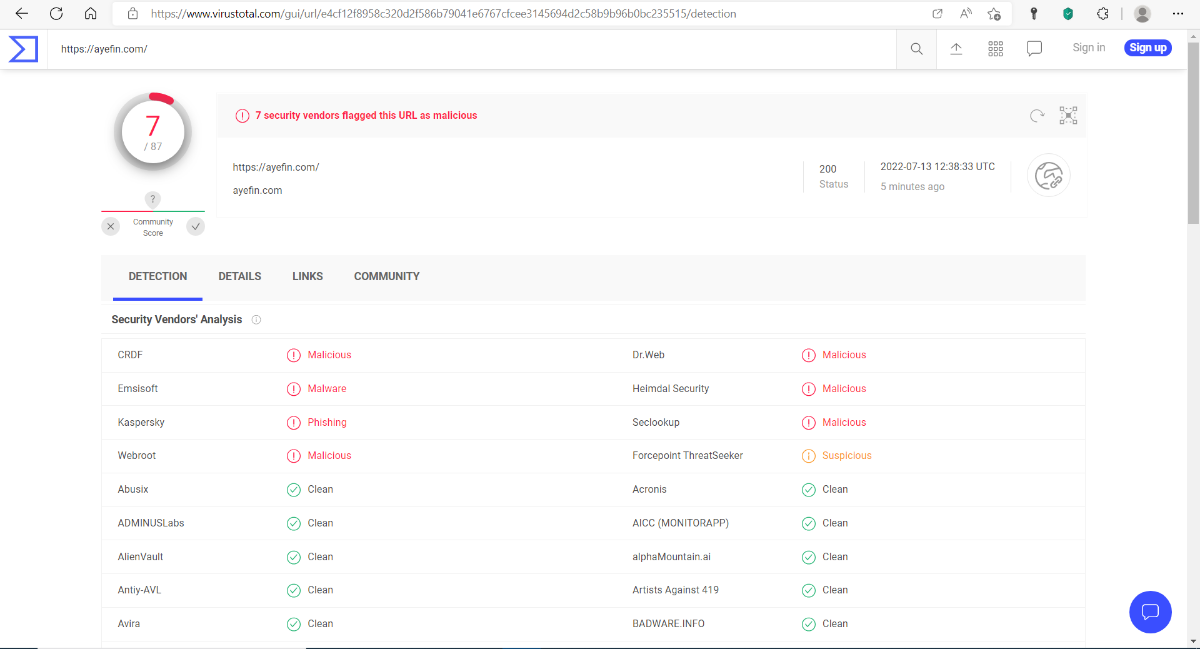Viewport: 1200px width, 649px height.
Task: Click the search magnifier icon
Action: (x=916, y=49)
